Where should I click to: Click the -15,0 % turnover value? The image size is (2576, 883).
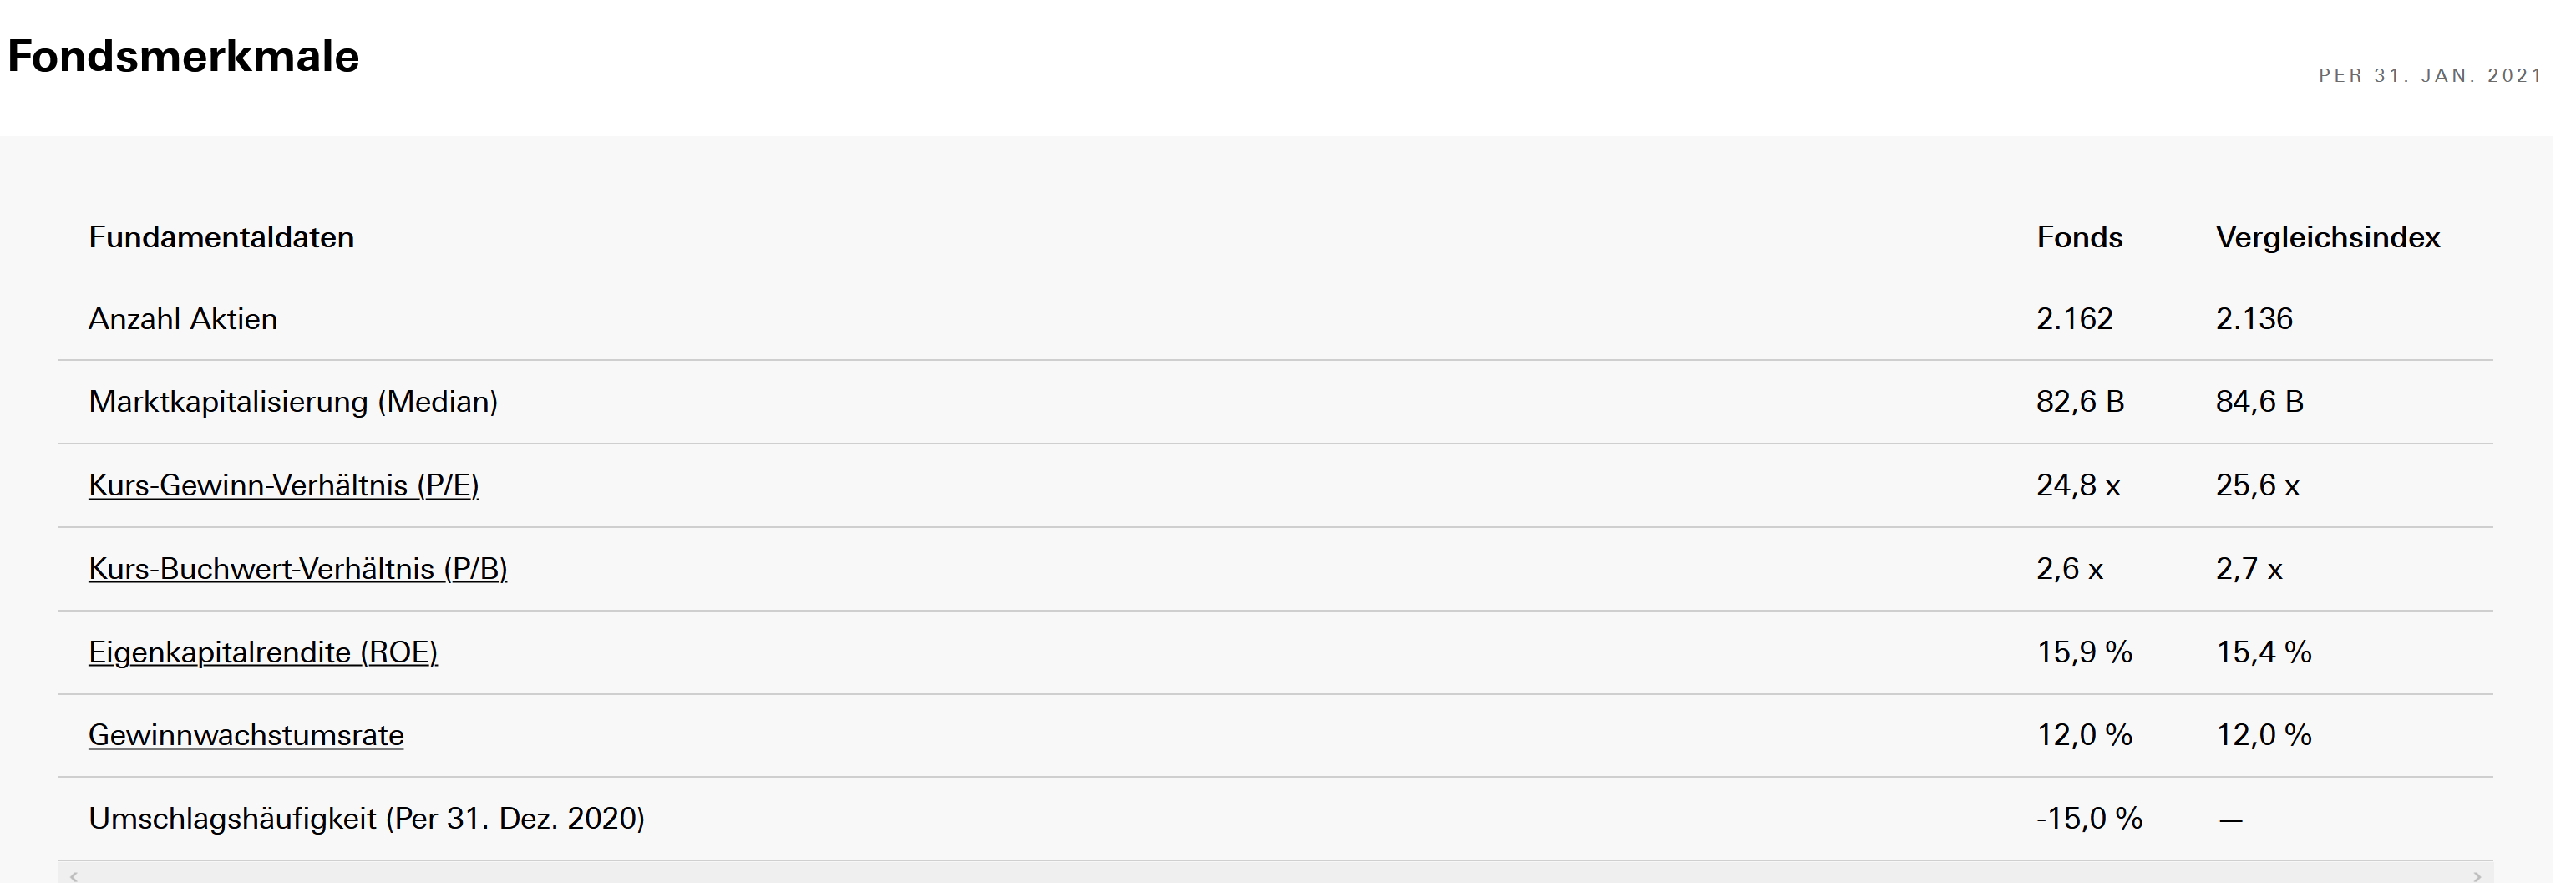point(2089,818)
